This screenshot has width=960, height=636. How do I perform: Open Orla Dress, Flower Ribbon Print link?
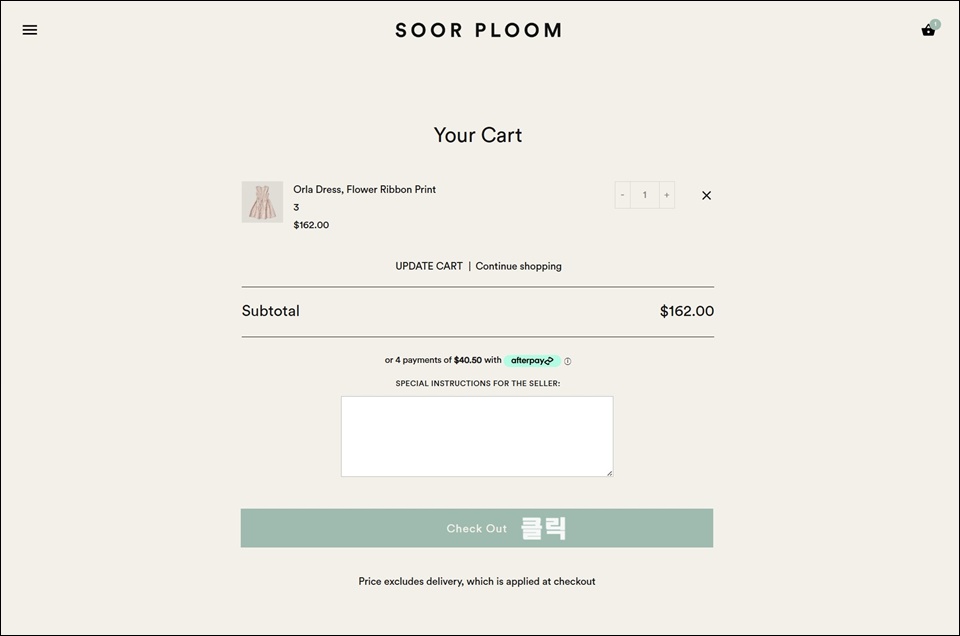tap(364, 189)
